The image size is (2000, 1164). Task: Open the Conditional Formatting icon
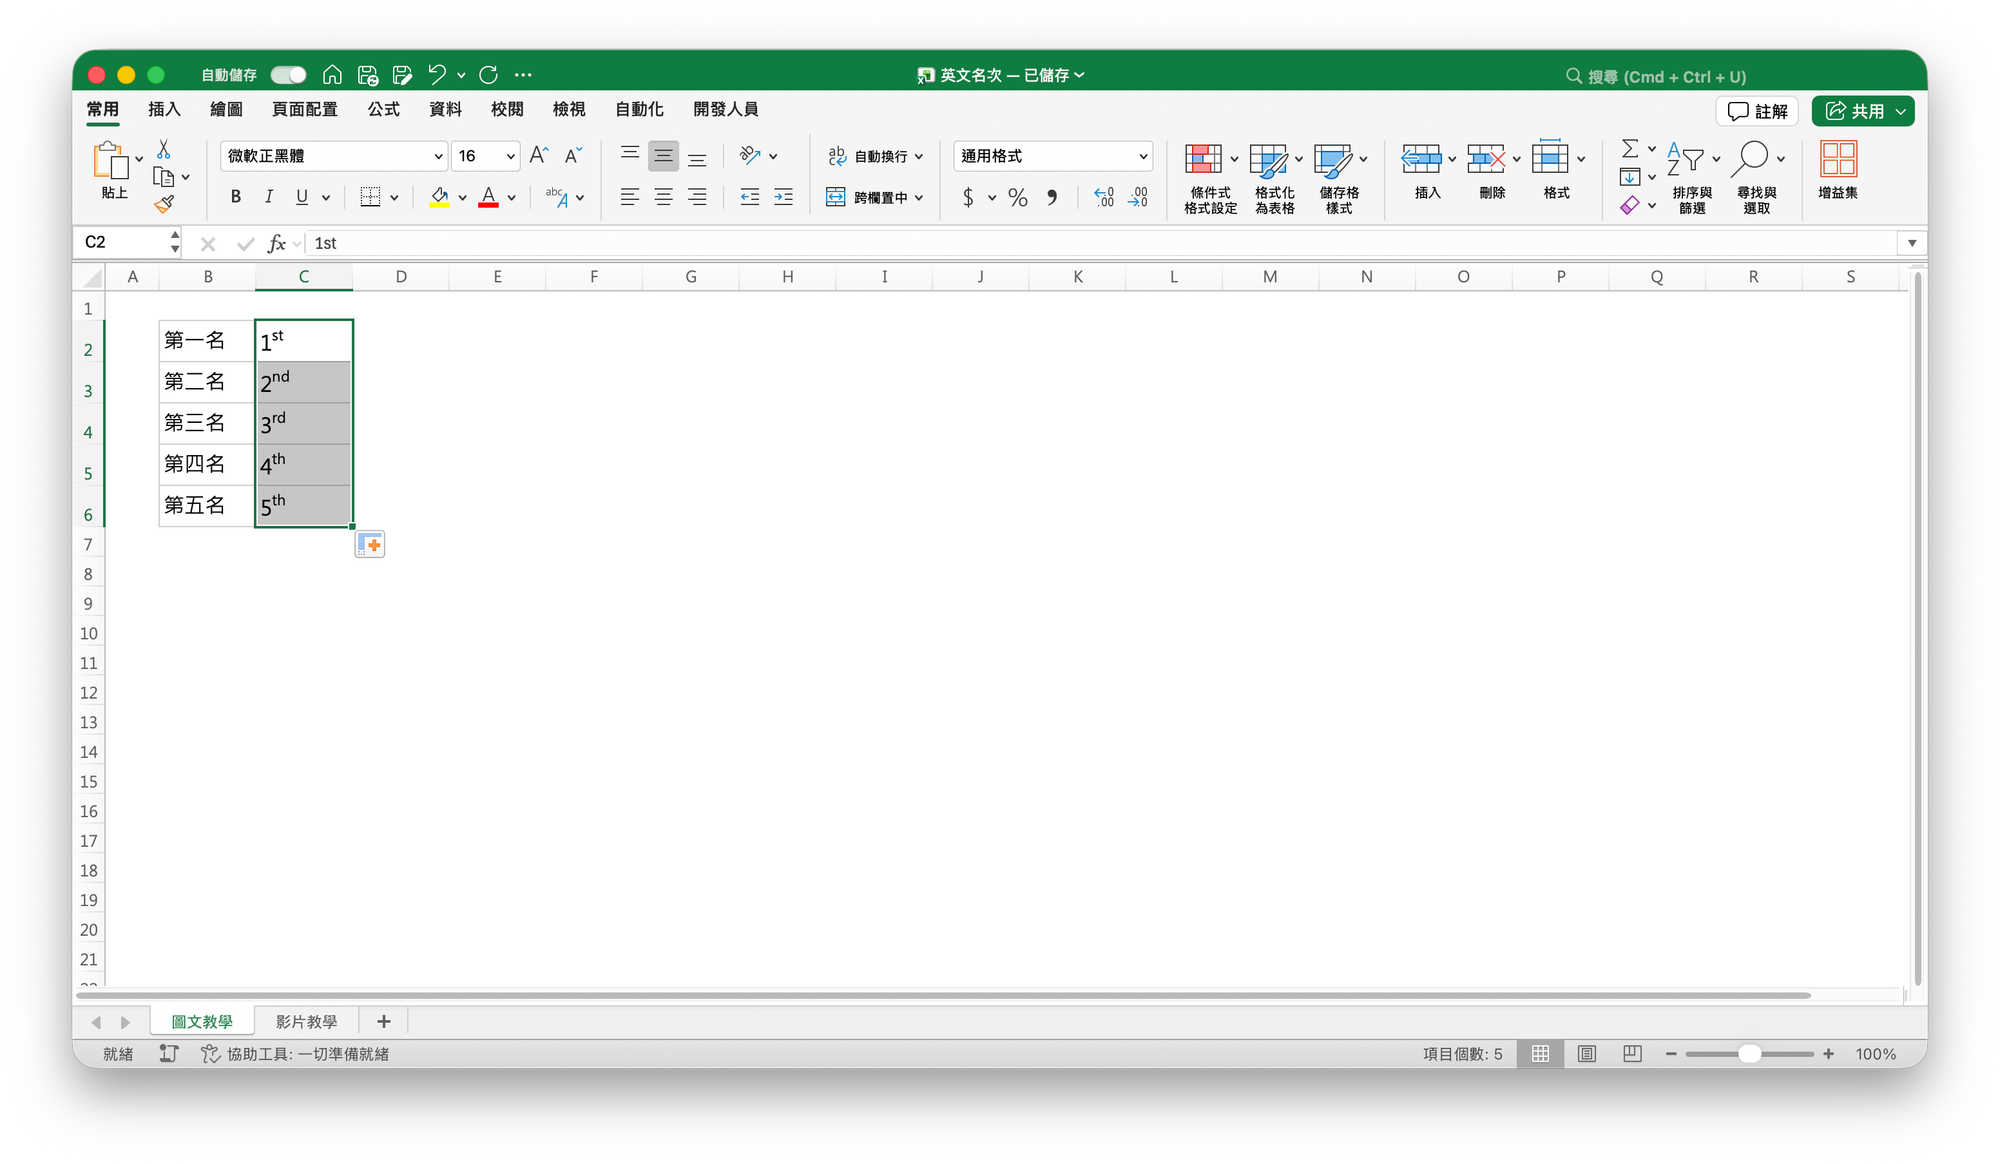tap(1203, 160)
